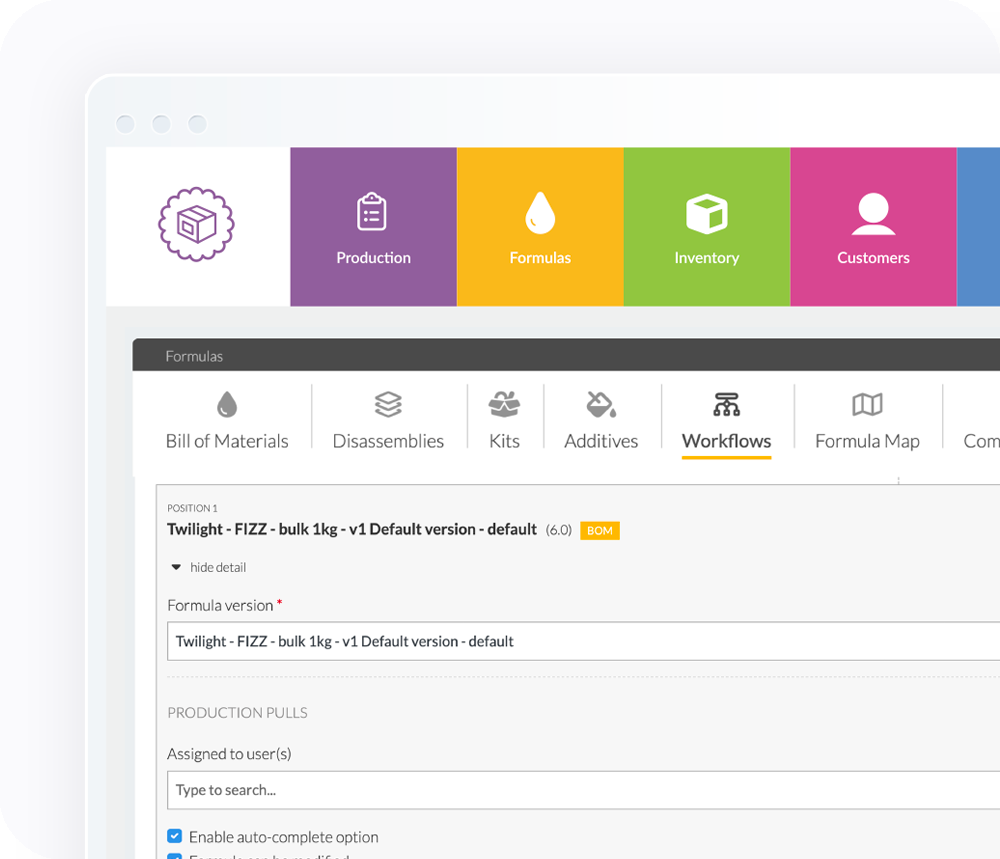The height and width of the screenshot is (859, 1000).
Task: Switch to Disassemblies tab
Action: tap(388, 441)
